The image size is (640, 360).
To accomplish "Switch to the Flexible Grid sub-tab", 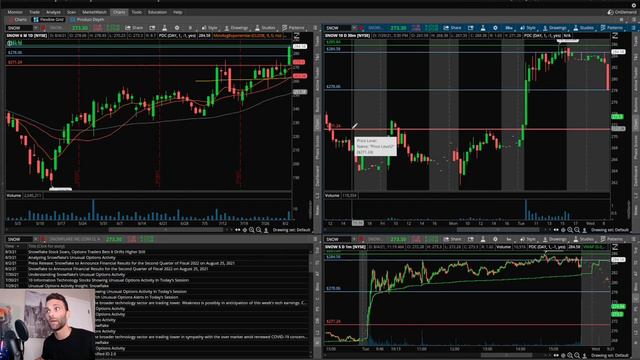I will pyautogui.click(x=49, y=20).
